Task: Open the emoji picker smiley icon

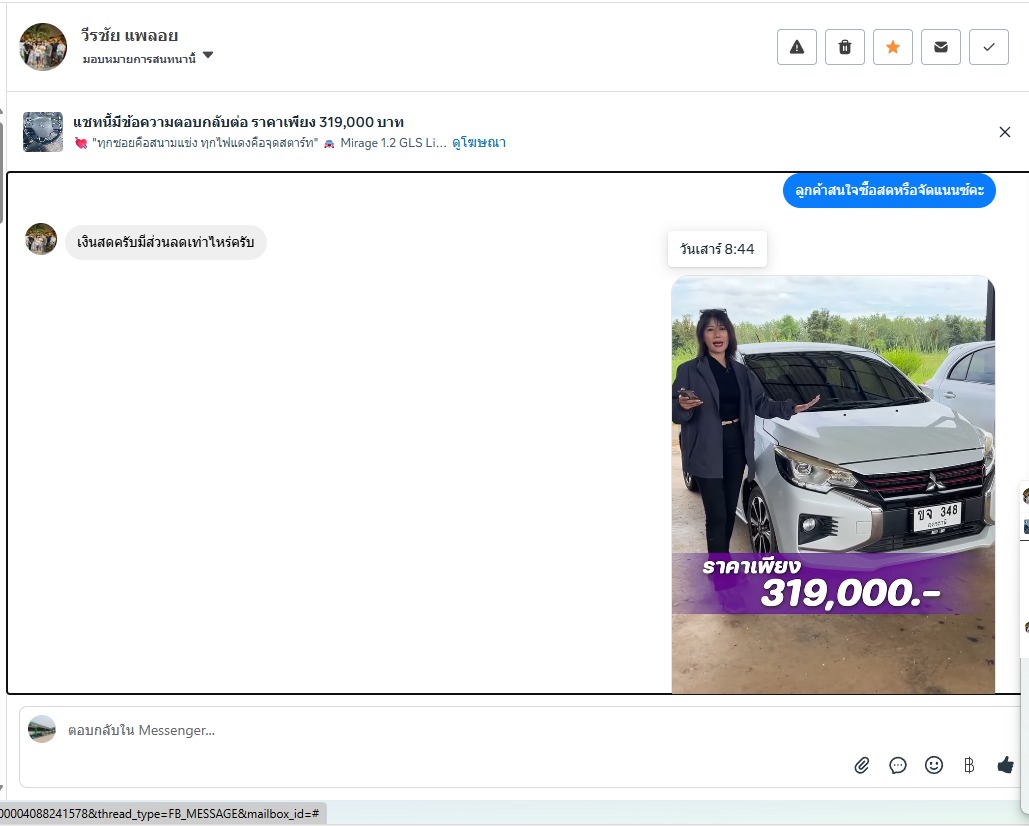Action: 934,765
